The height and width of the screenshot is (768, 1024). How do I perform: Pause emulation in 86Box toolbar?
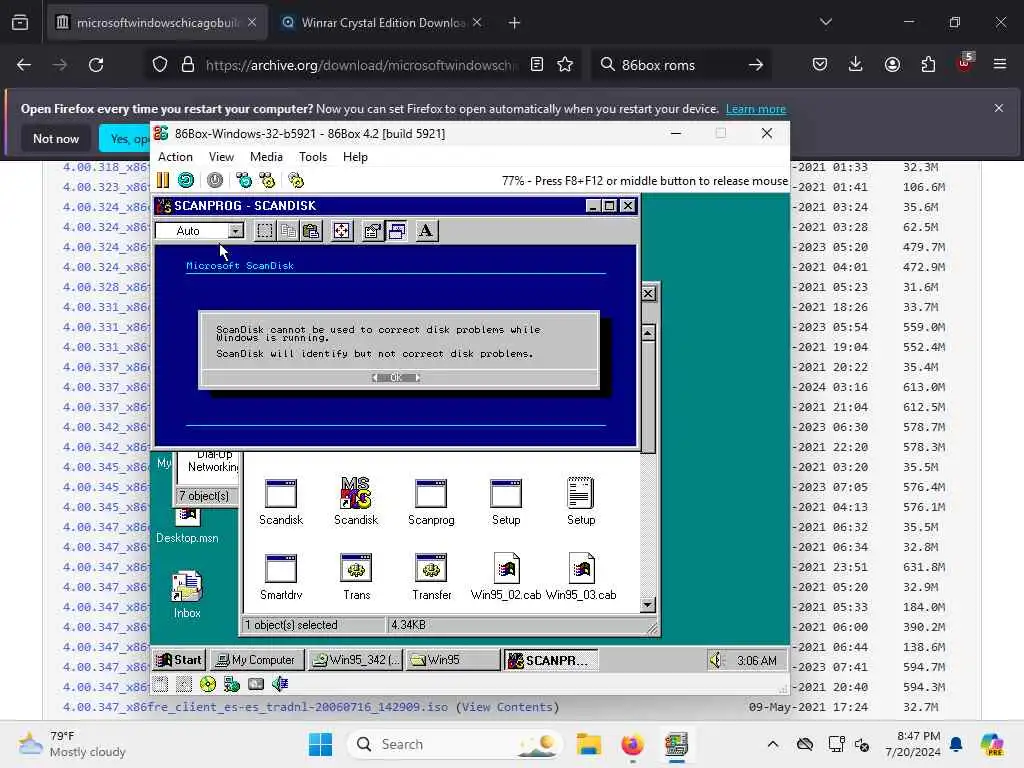163,180
